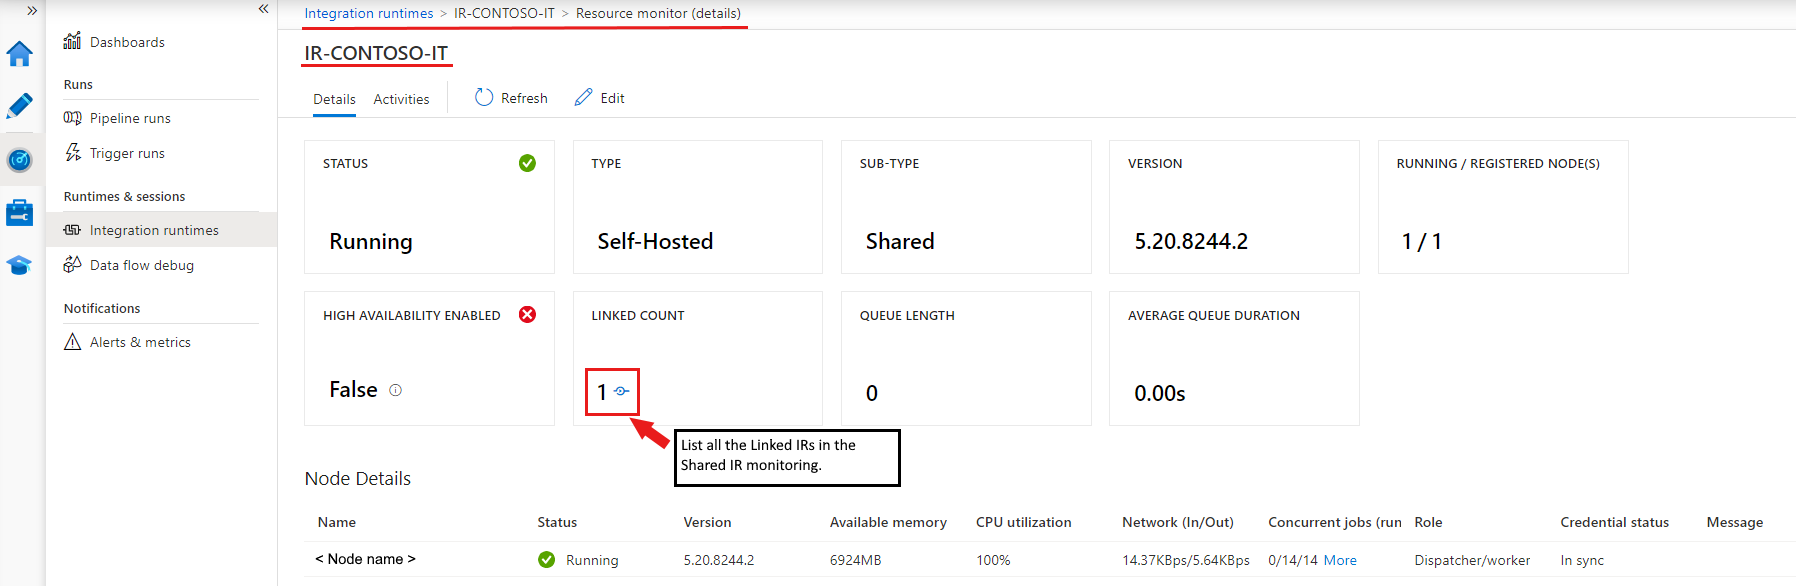Click the Shared sub-type value
Image resolution: width=1796 pixels, height=586 pixels.
tap(900, 241)
